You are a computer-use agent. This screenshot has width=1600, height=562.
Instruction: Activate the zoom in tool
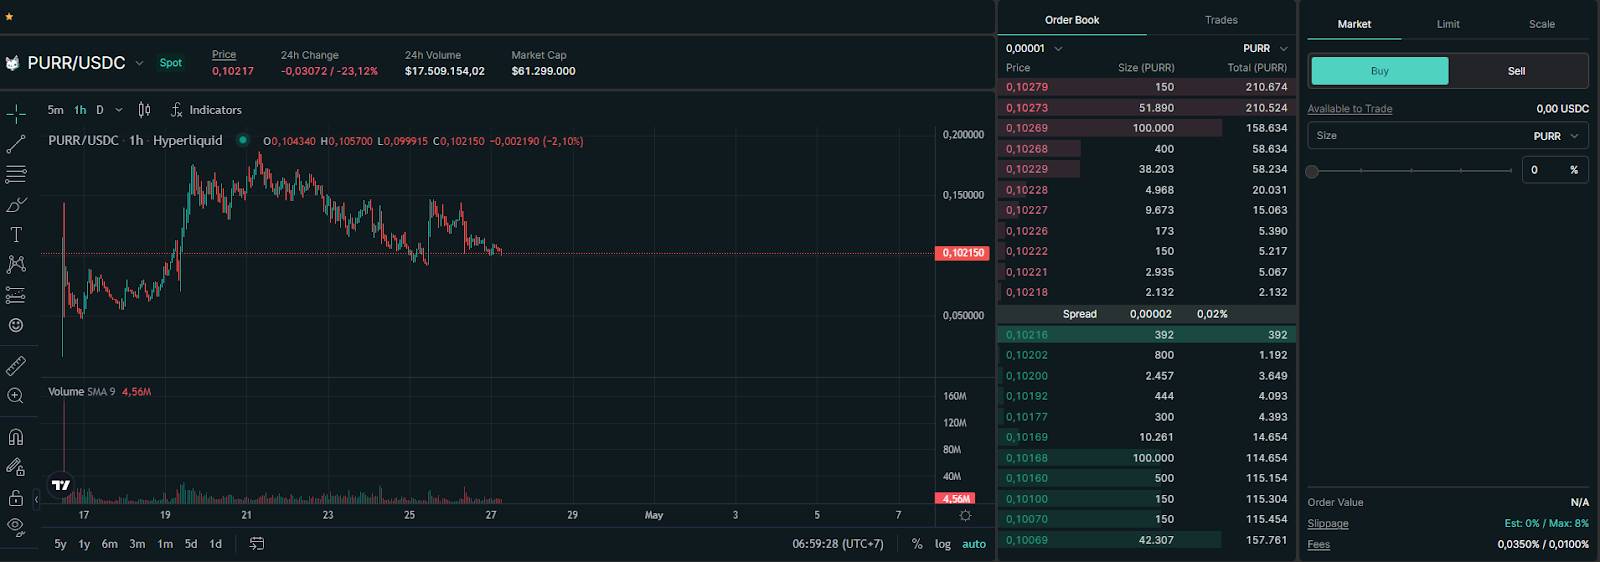pos(16,396)
